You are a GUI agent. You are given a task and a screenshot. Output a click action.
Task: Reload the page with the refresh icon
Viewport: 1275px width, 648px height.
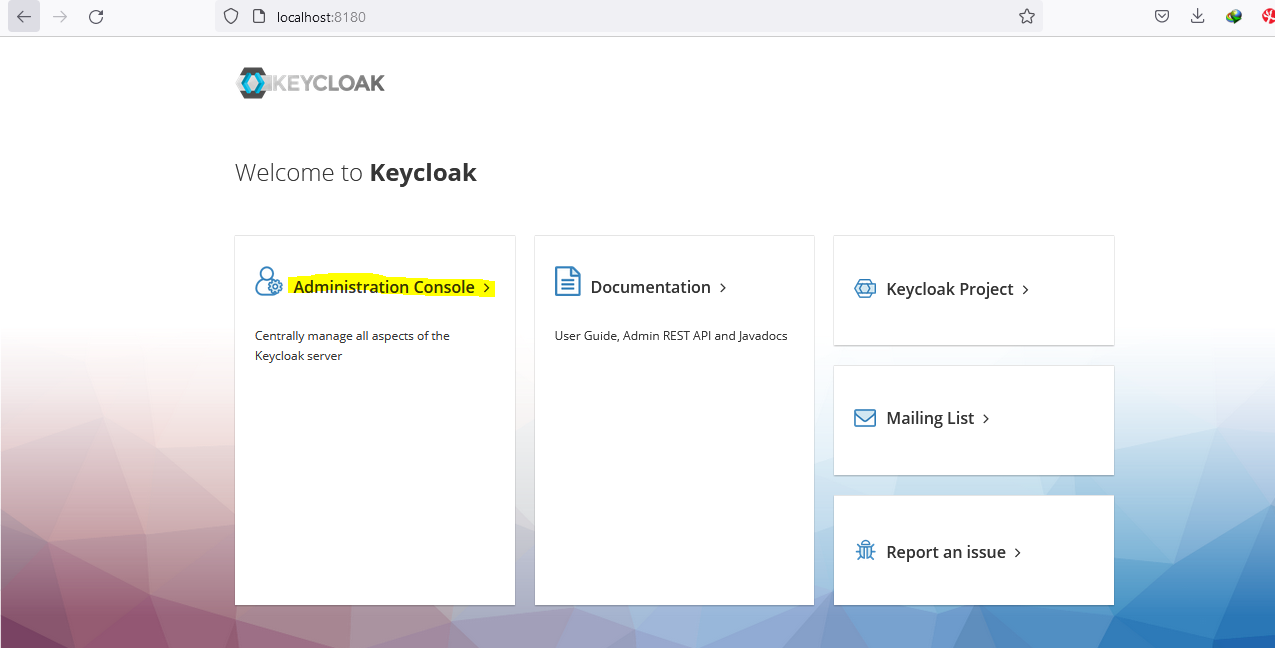[x=96, y=16]
